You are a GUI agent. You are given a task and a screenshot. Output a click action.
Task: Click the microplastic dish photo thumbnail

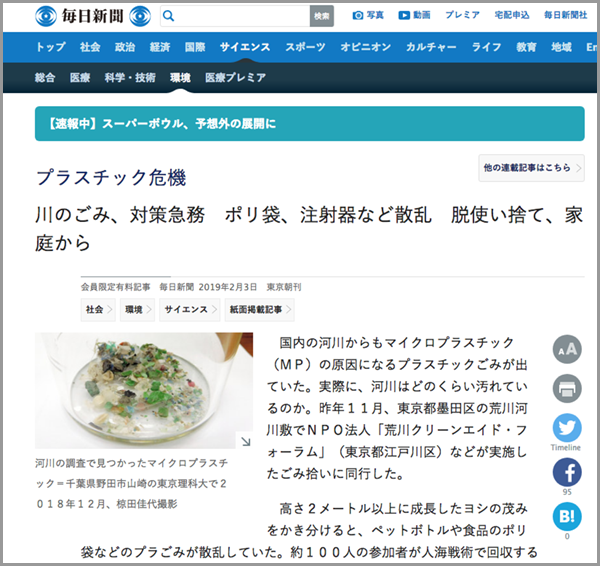pyautogui.click(x=144, y=390)
